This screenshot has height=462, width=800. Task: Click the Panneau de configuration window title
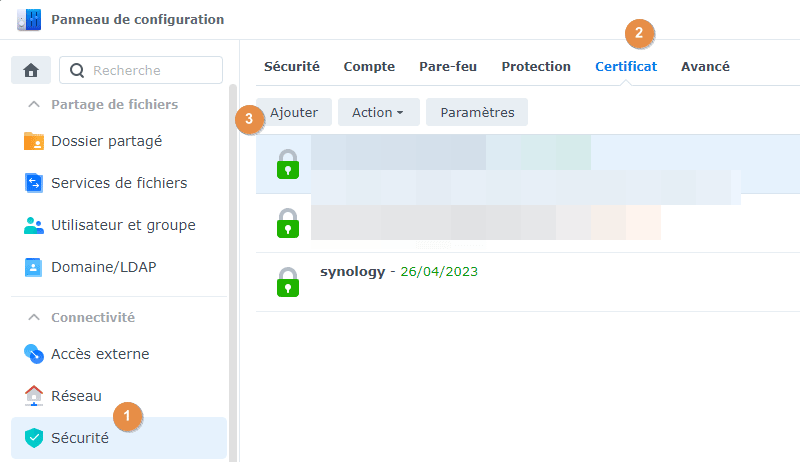138,19
